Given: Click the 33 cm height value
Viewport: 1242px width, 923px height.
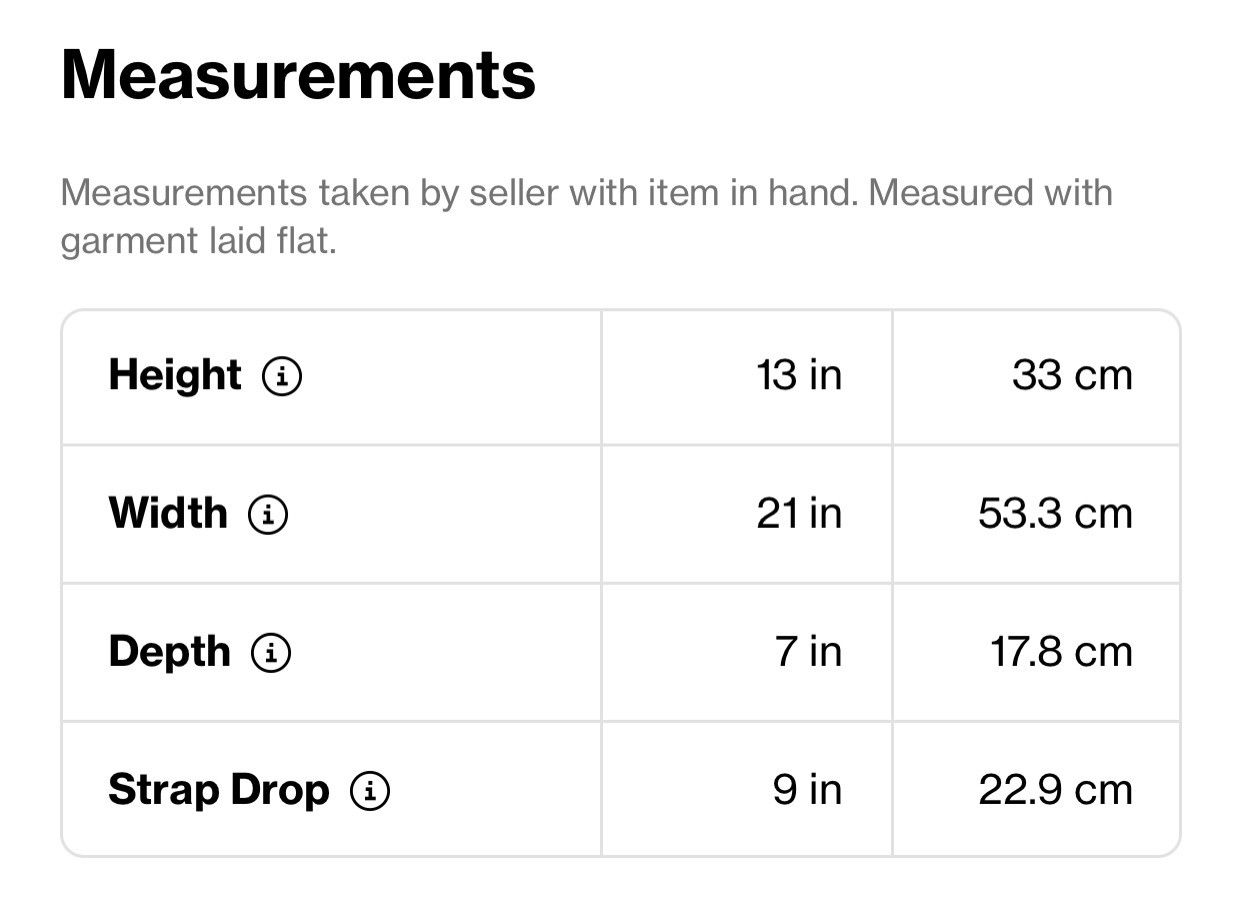Looking at the screenshot, I should pyautogui.click(x=1072, y=376).
